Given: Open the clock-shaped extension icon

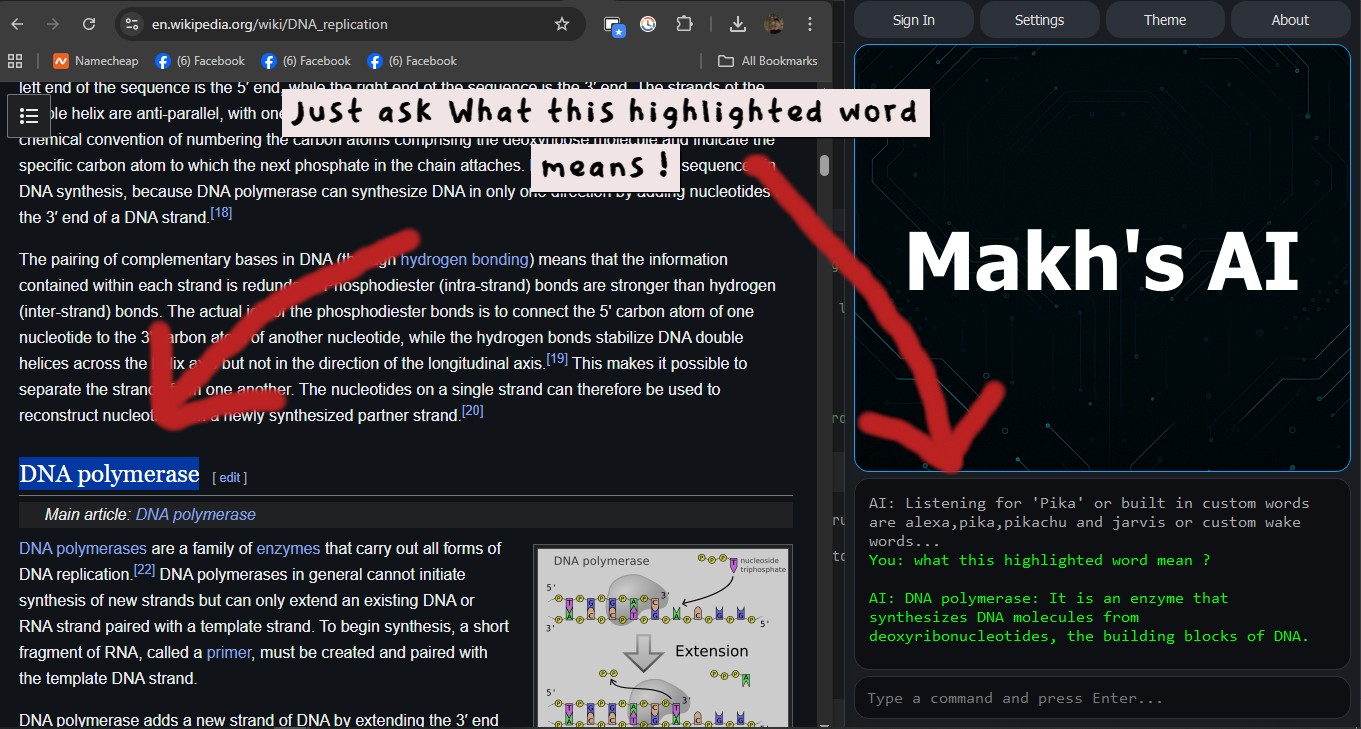Looking at the screenshot, I should [648, 24].
